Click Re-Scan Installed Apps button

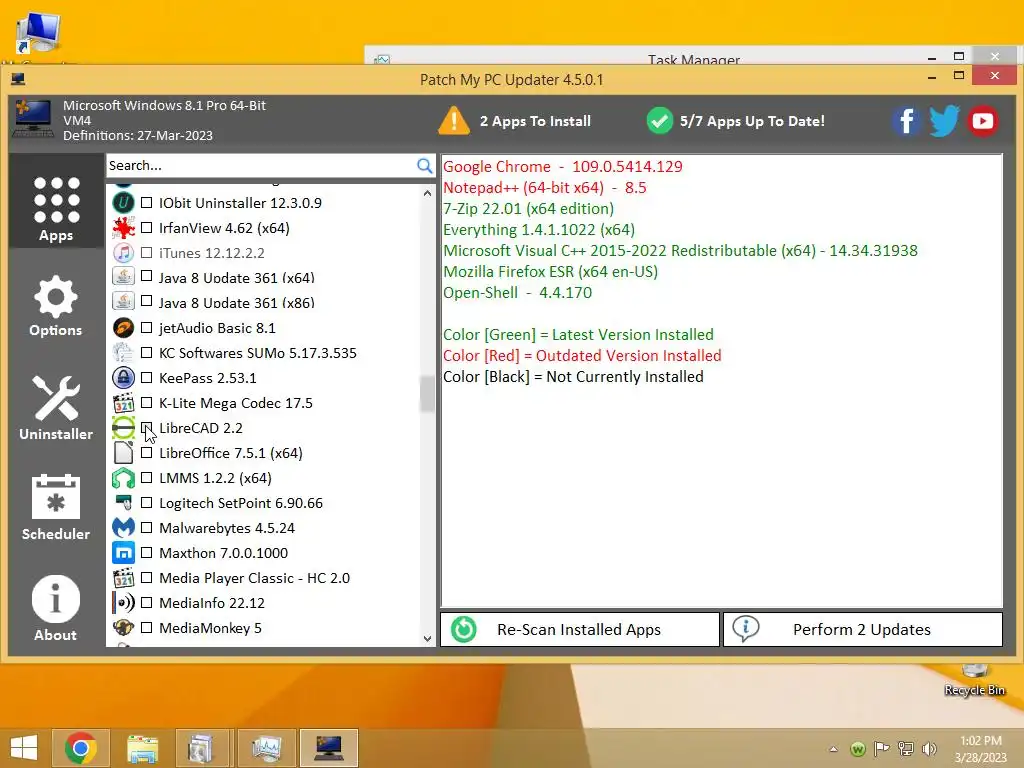(x=580, y=630)
